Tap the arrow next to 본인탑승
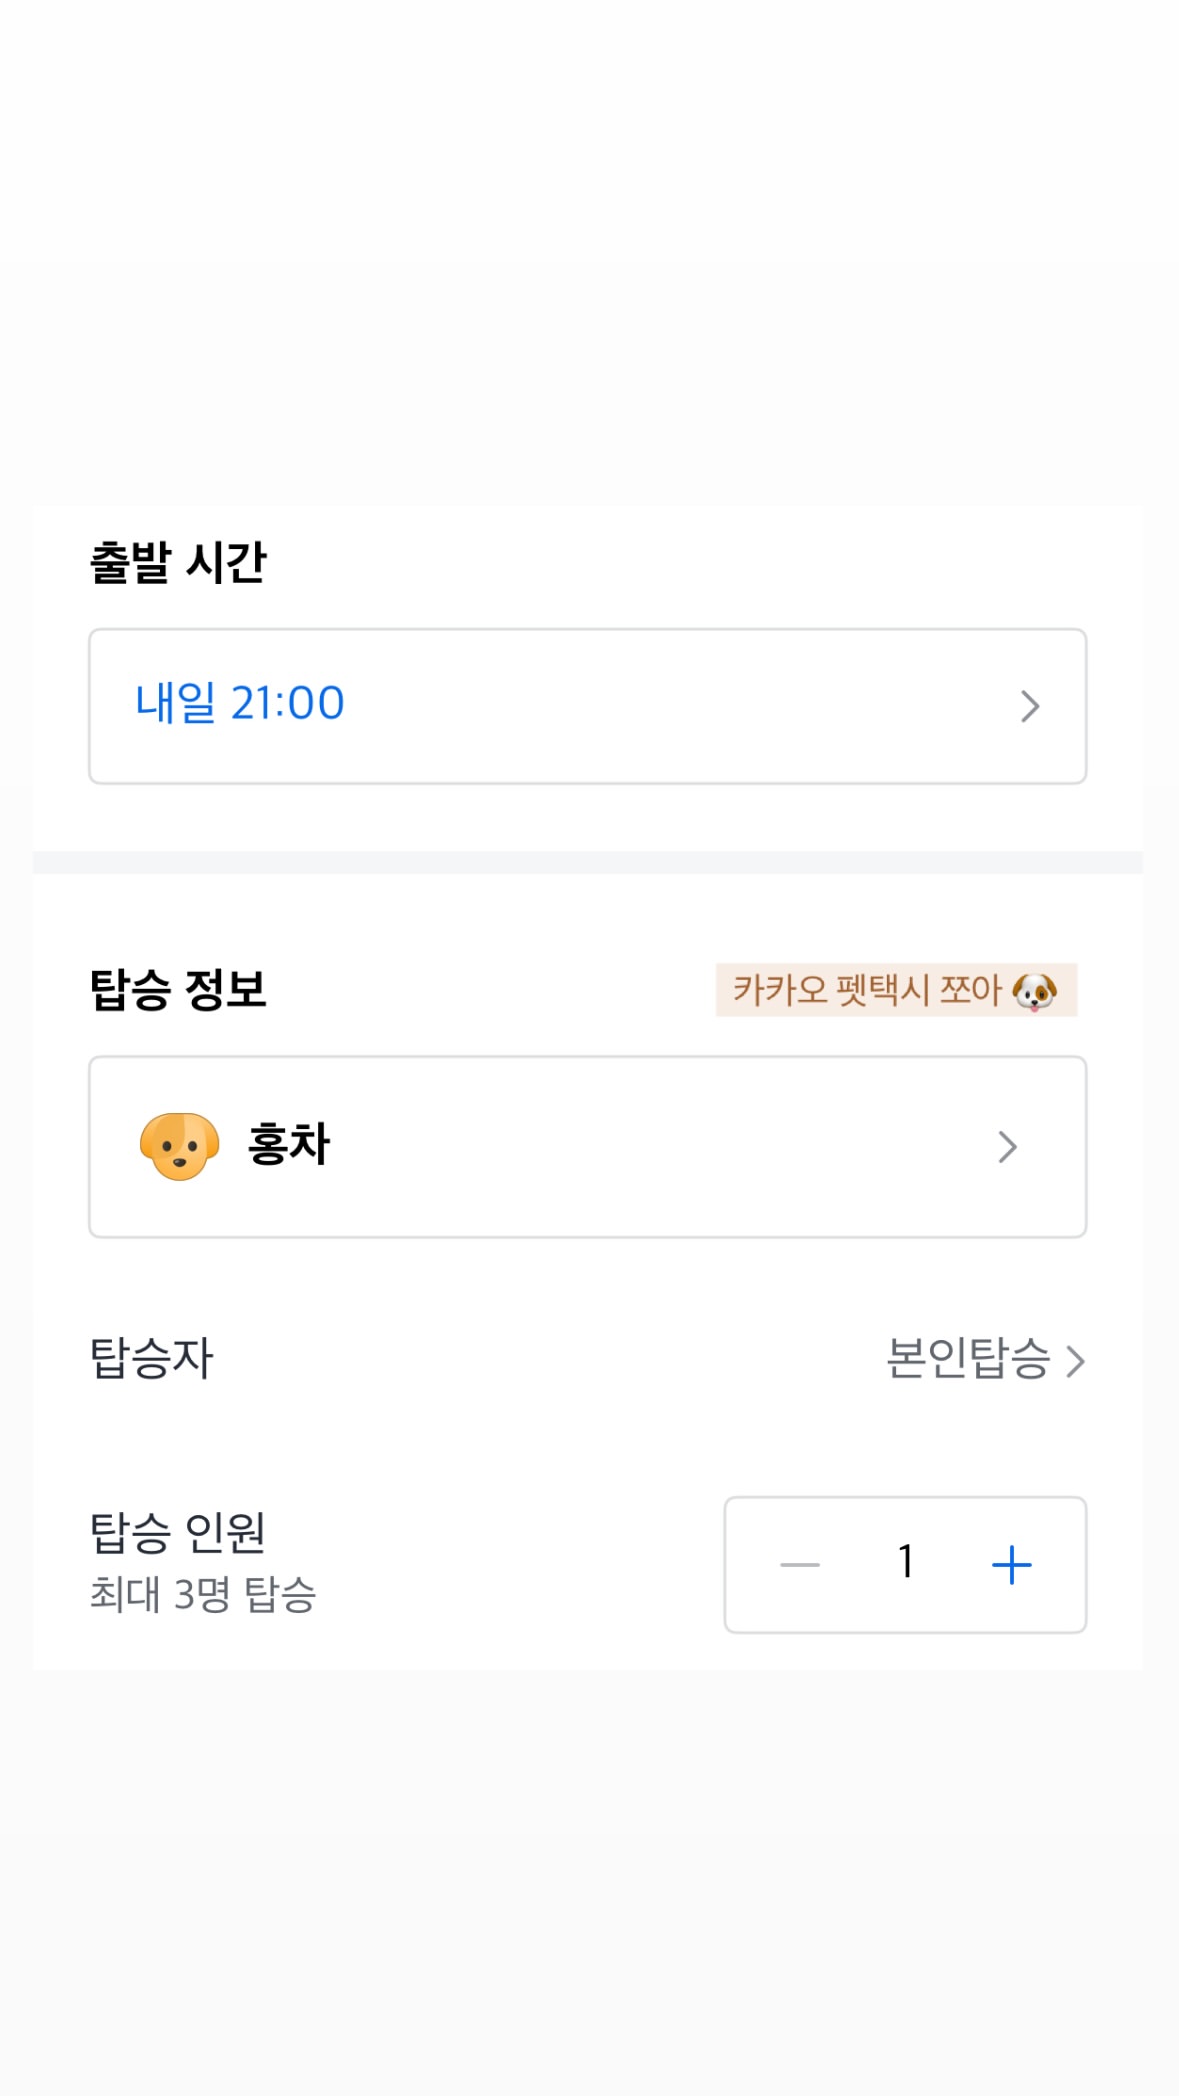1179x2096 pixels. 1075,1361
